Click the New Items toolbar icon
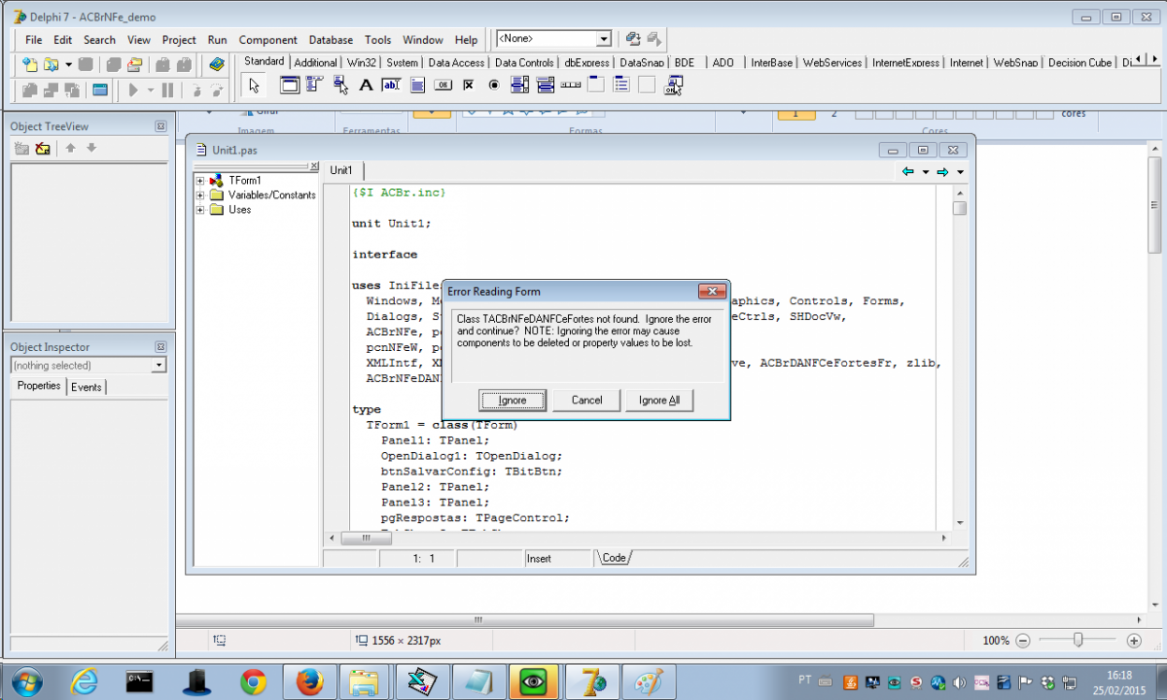Screen dimensions: 1167x700 [x=29, y=65]
